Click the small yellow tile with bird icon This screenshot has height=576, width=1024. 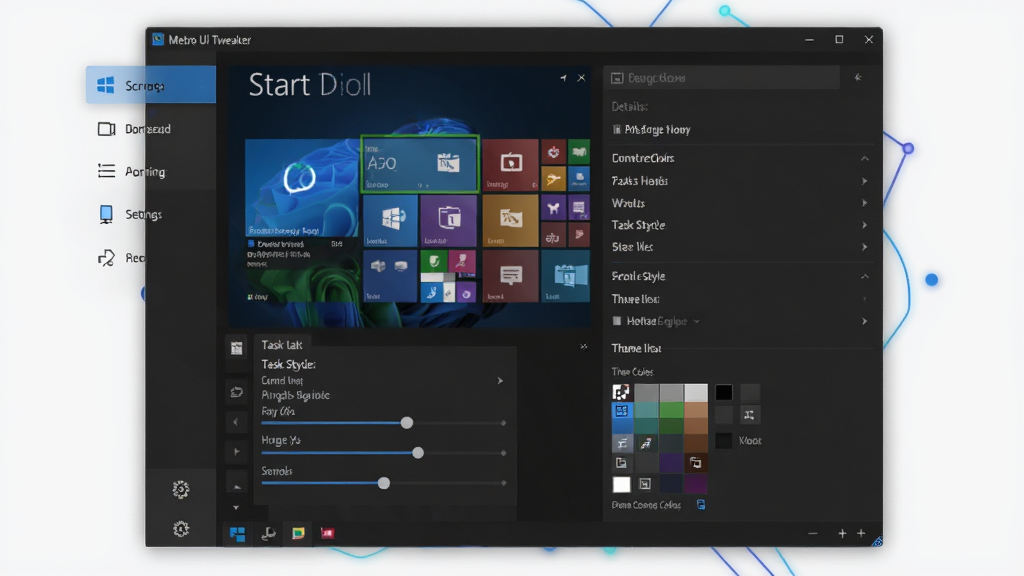pyautogui.click(x=553, y=178)
